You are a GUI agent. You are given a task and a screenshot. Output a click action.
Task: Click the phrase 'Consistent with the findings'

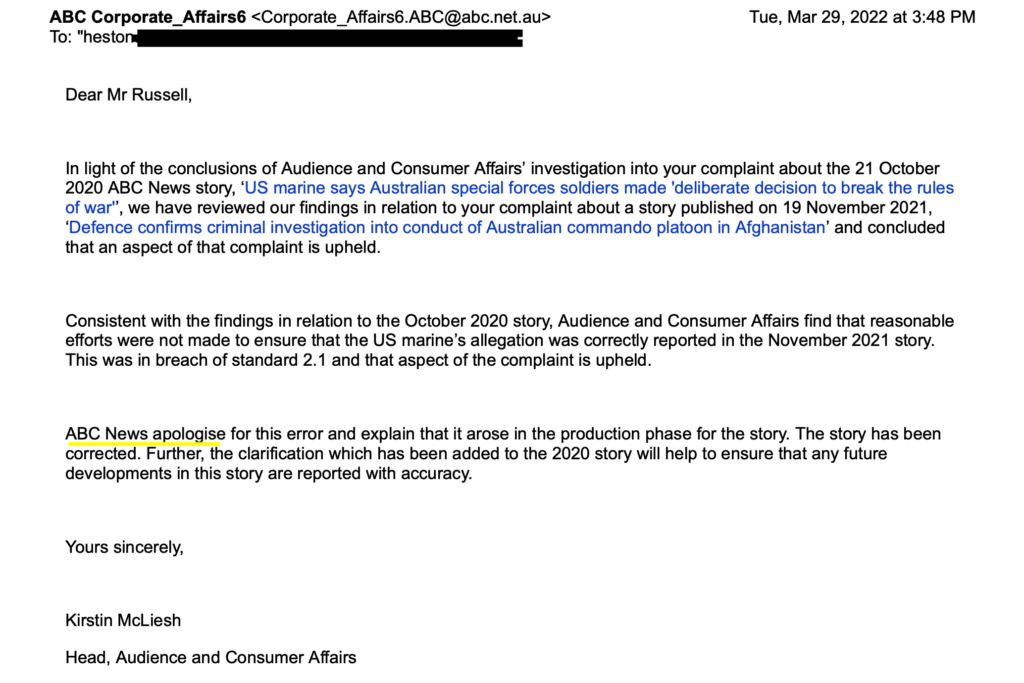(170, 321)
